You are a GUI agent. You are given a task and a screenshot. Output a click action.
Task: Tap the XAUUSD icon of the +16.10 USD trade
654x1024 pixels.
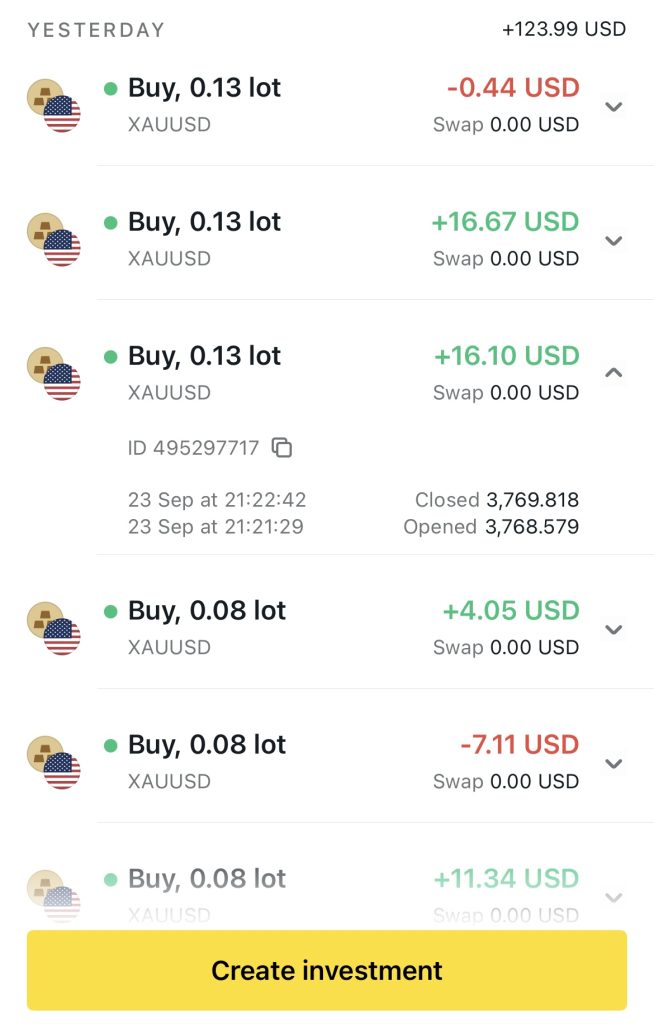pyautogui.click(x=53, y=374)
